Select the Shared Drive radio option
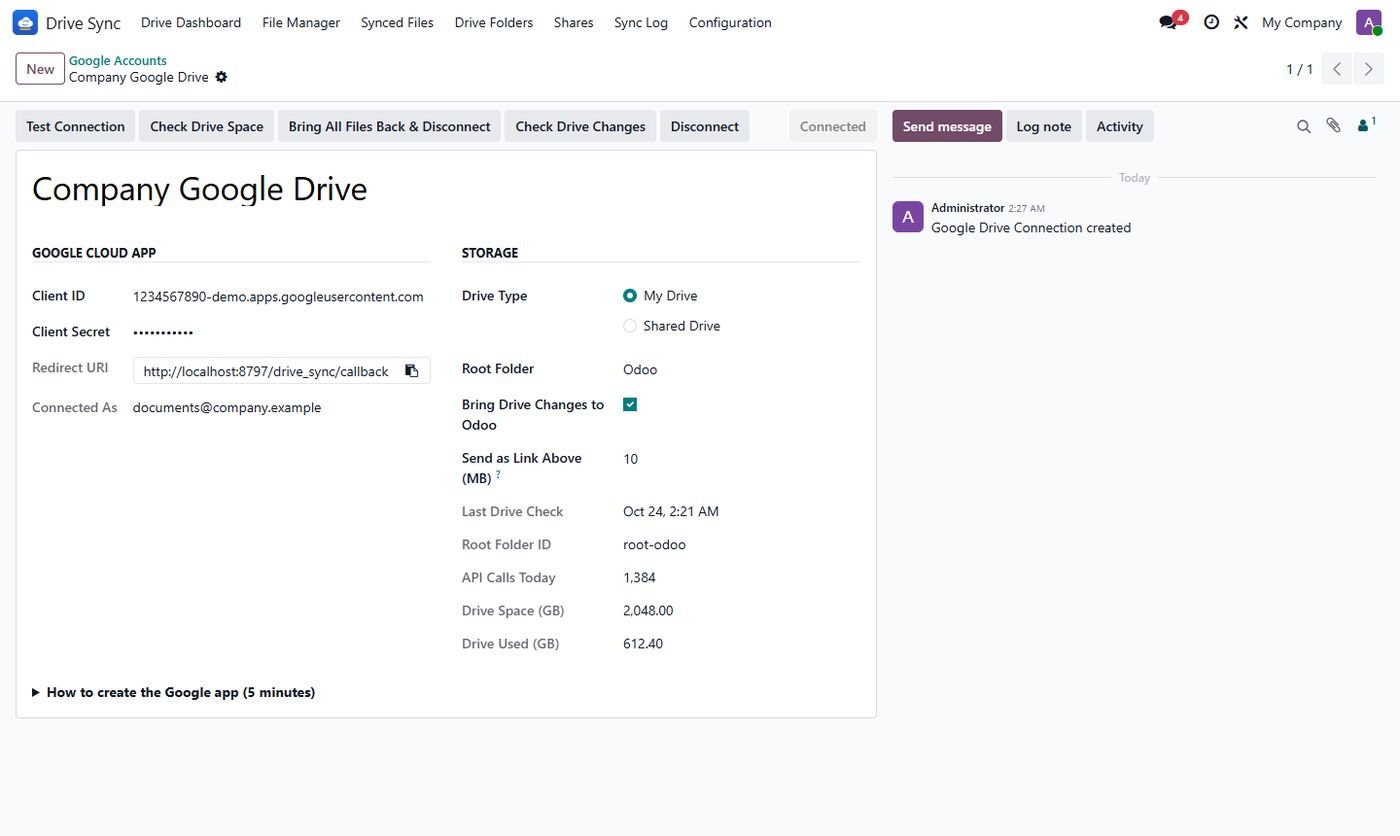This screenshot has width=1400, height=836. (630, 326)
